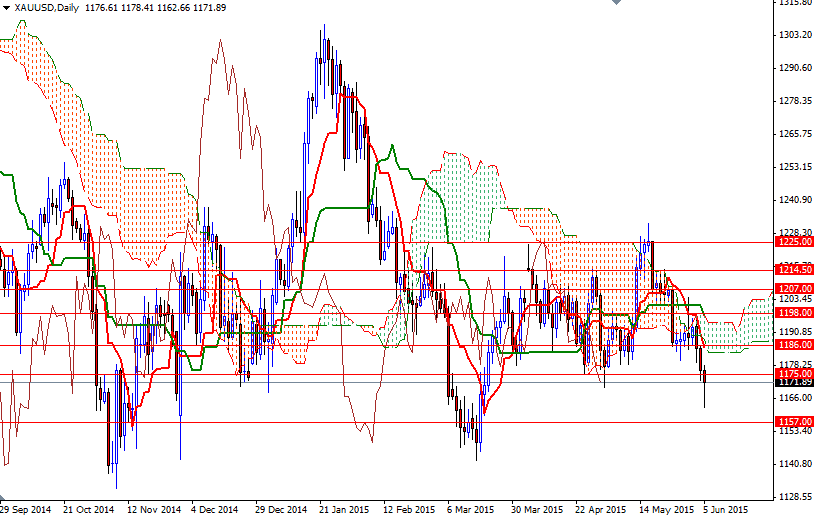Click the 1303.20 price scale value
The image size is (814, 516).
point(792,35)
